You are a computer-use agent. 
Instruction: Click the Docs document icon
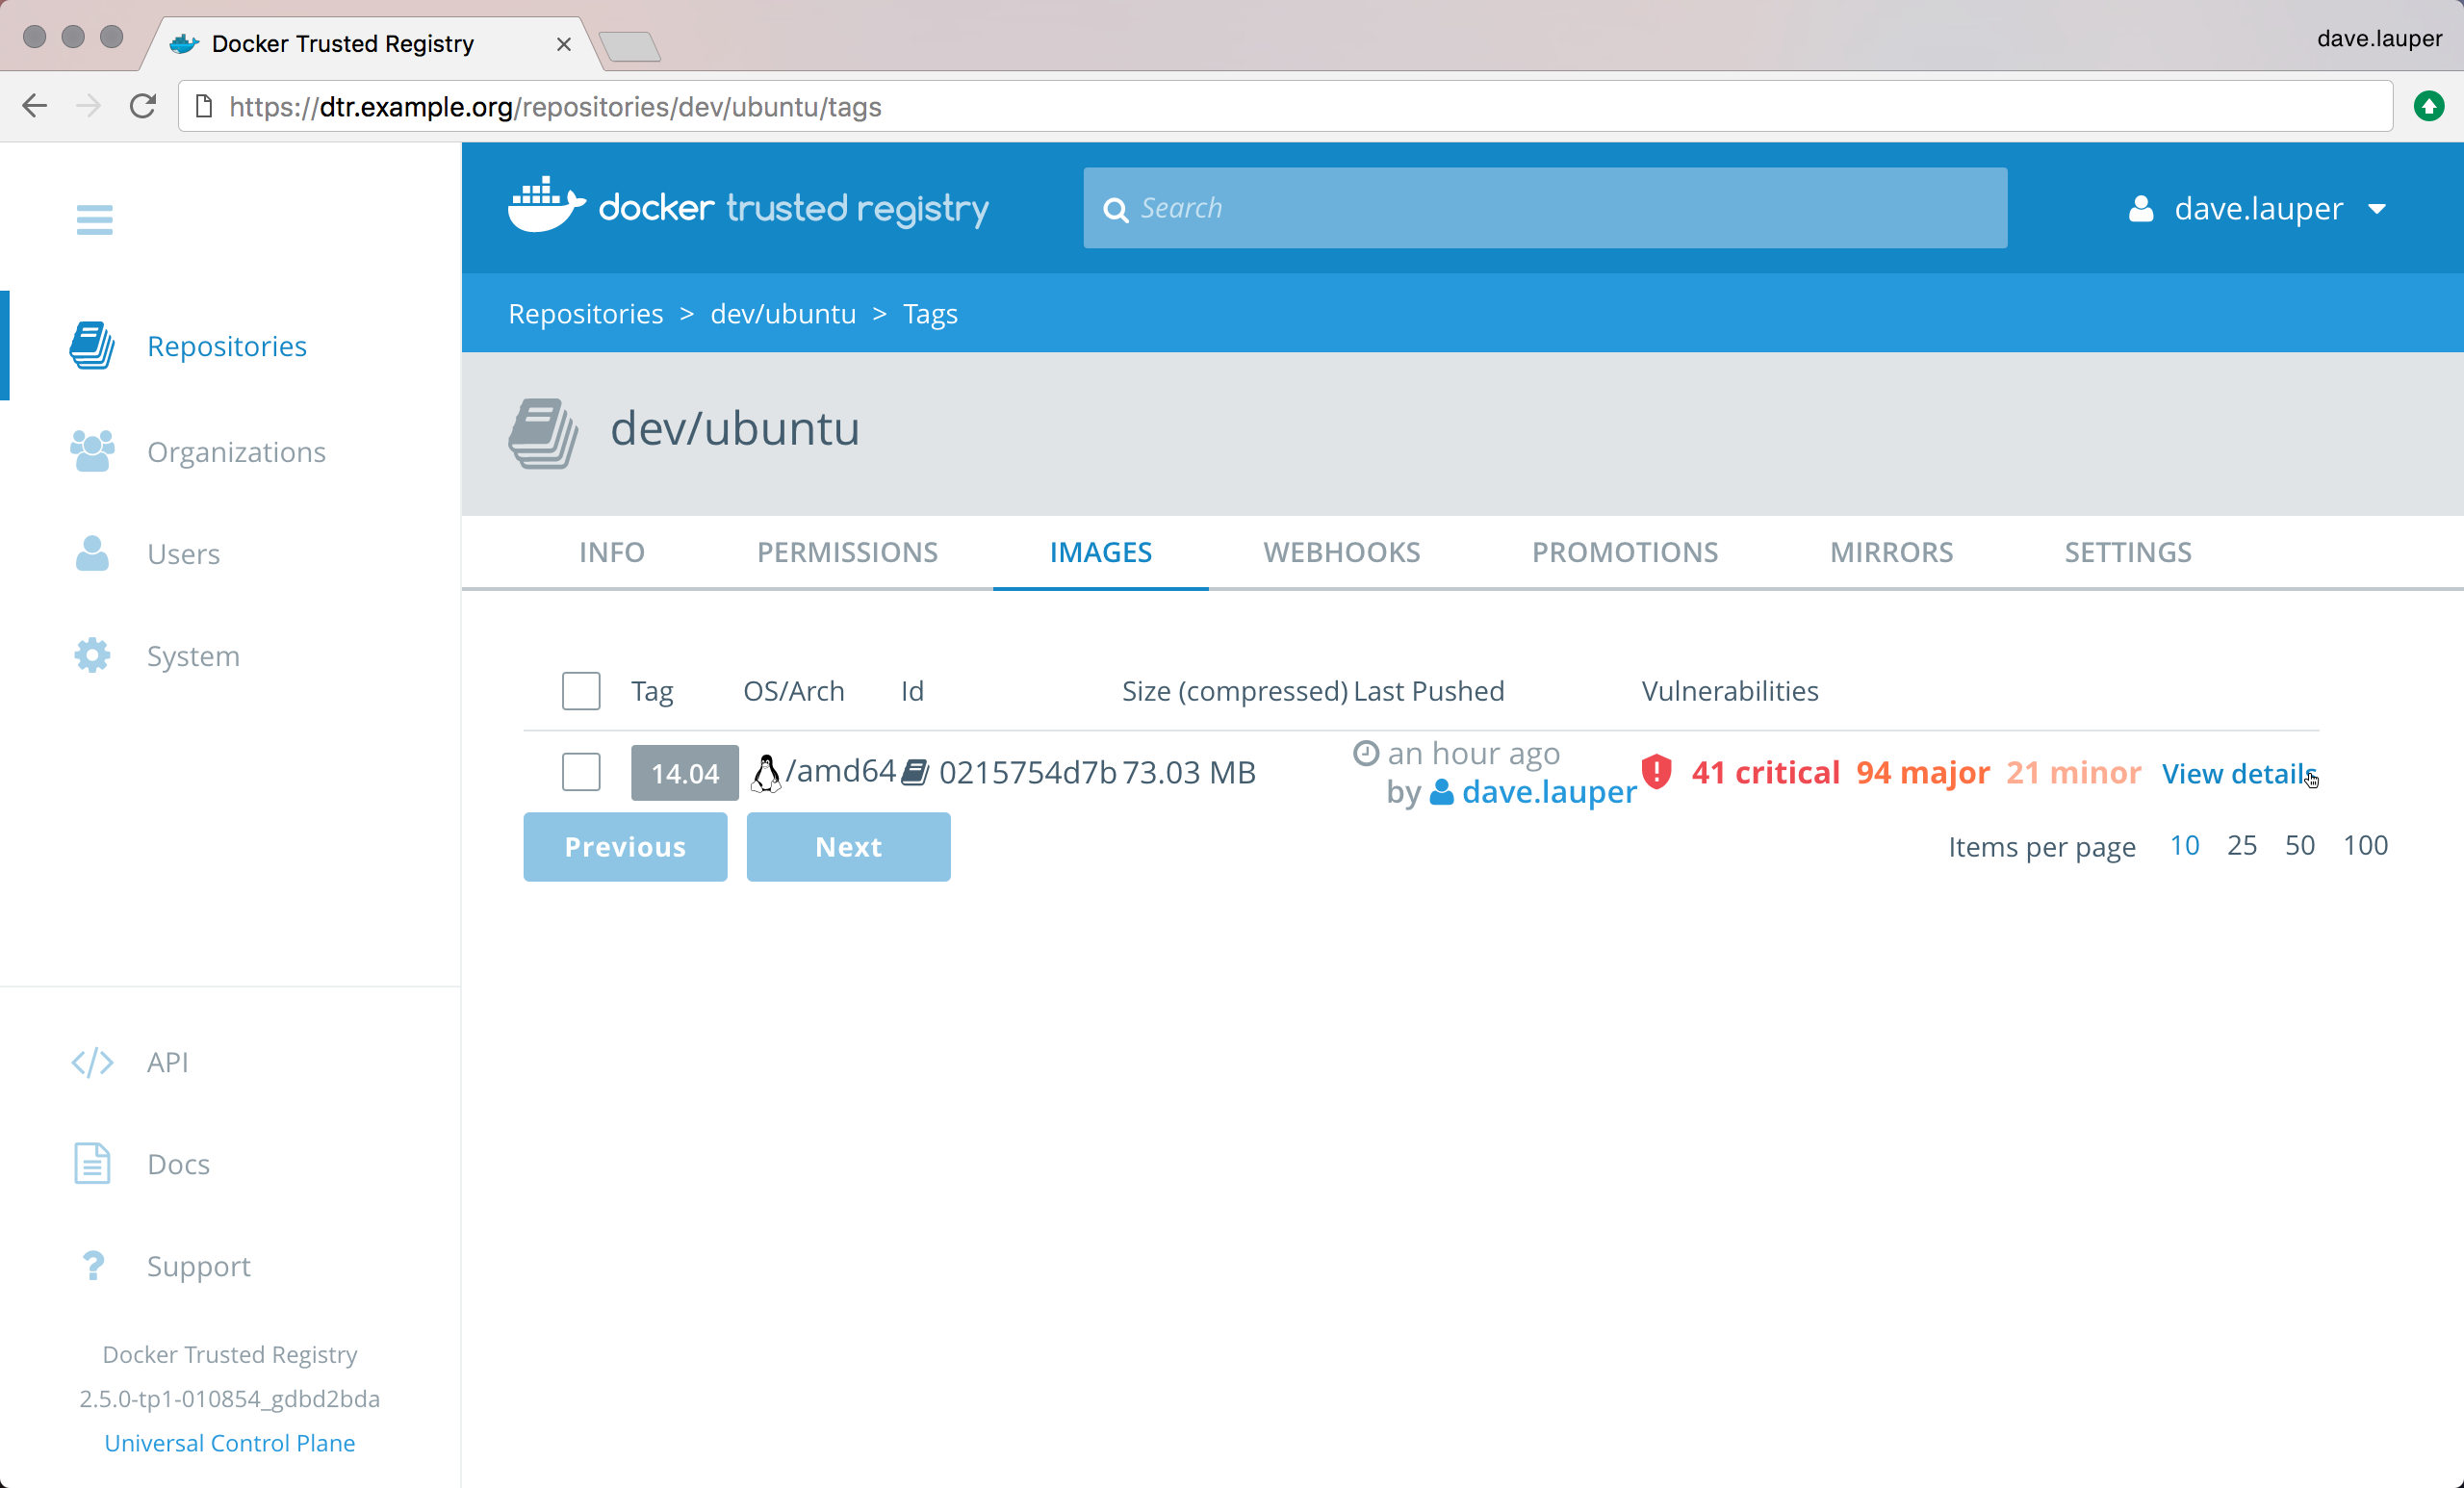click(x=92, y=1164)
